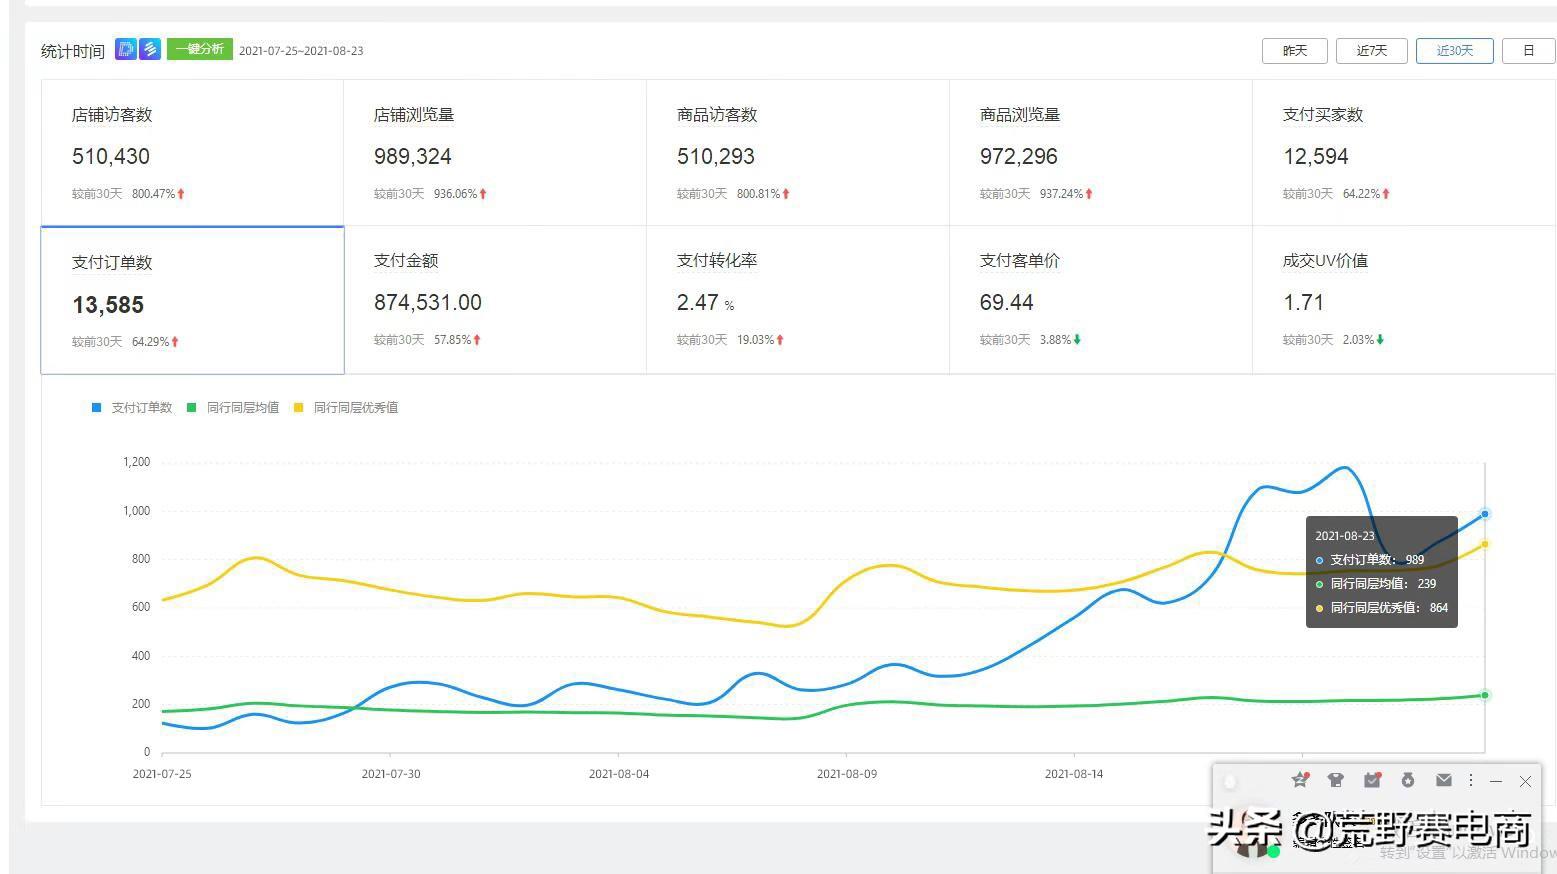
Task: Click the 3.88% change under 支付客单价
Action: [x=1055, y=340]
